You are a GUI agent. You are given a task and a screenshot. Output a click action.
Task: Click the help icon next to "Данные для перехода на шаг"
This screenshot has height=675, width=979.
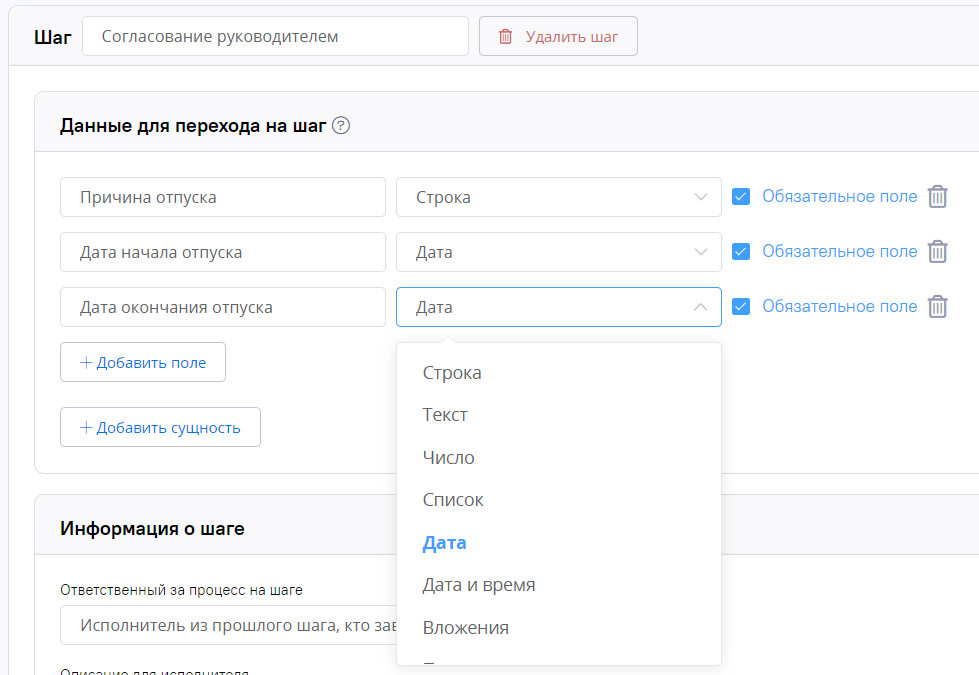(x=340, y=126)
